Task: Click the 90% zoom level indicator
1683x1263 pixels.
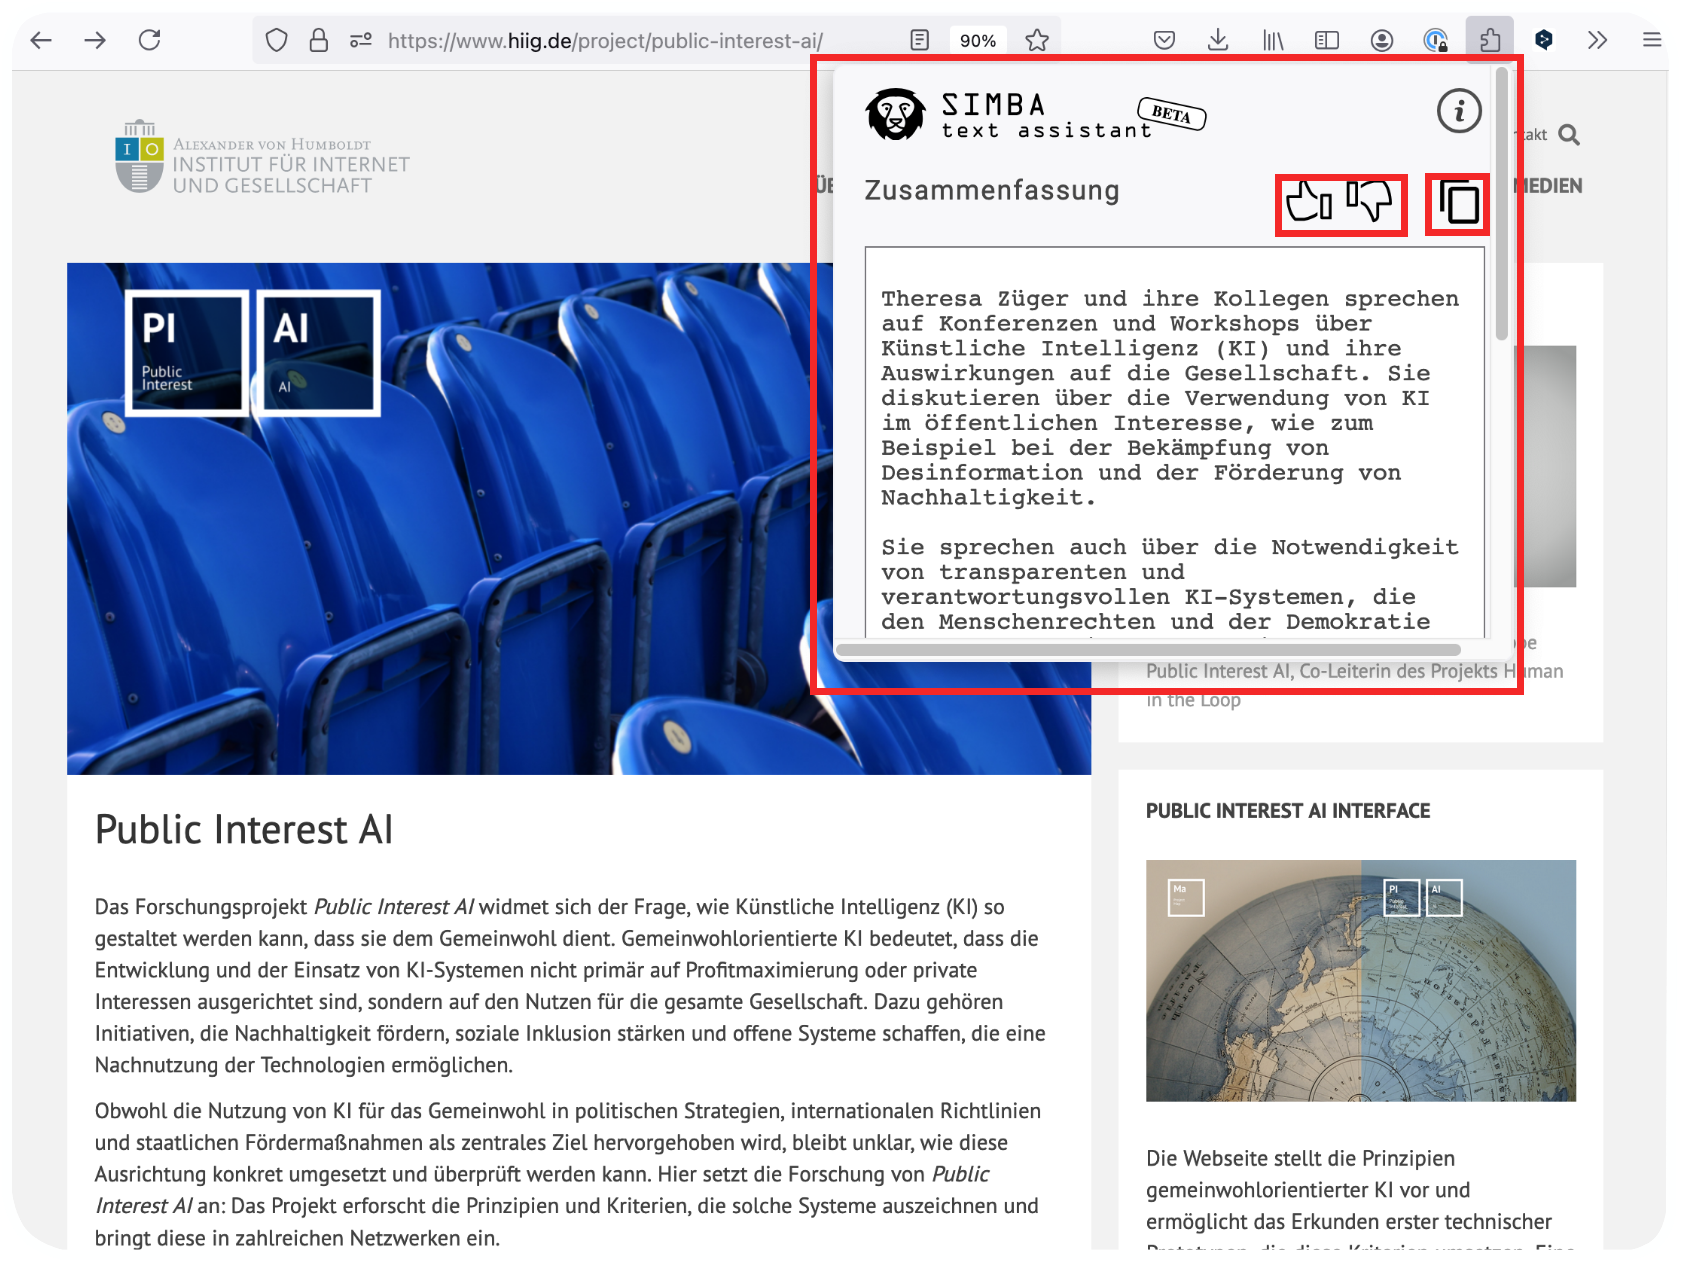Action: point(977,40)
